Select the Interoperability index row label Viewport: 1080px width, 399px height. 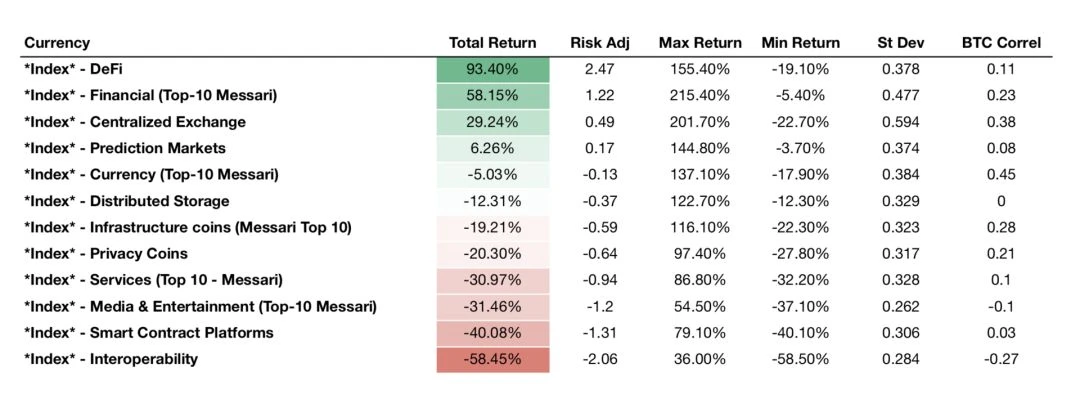tap(111, 358)
